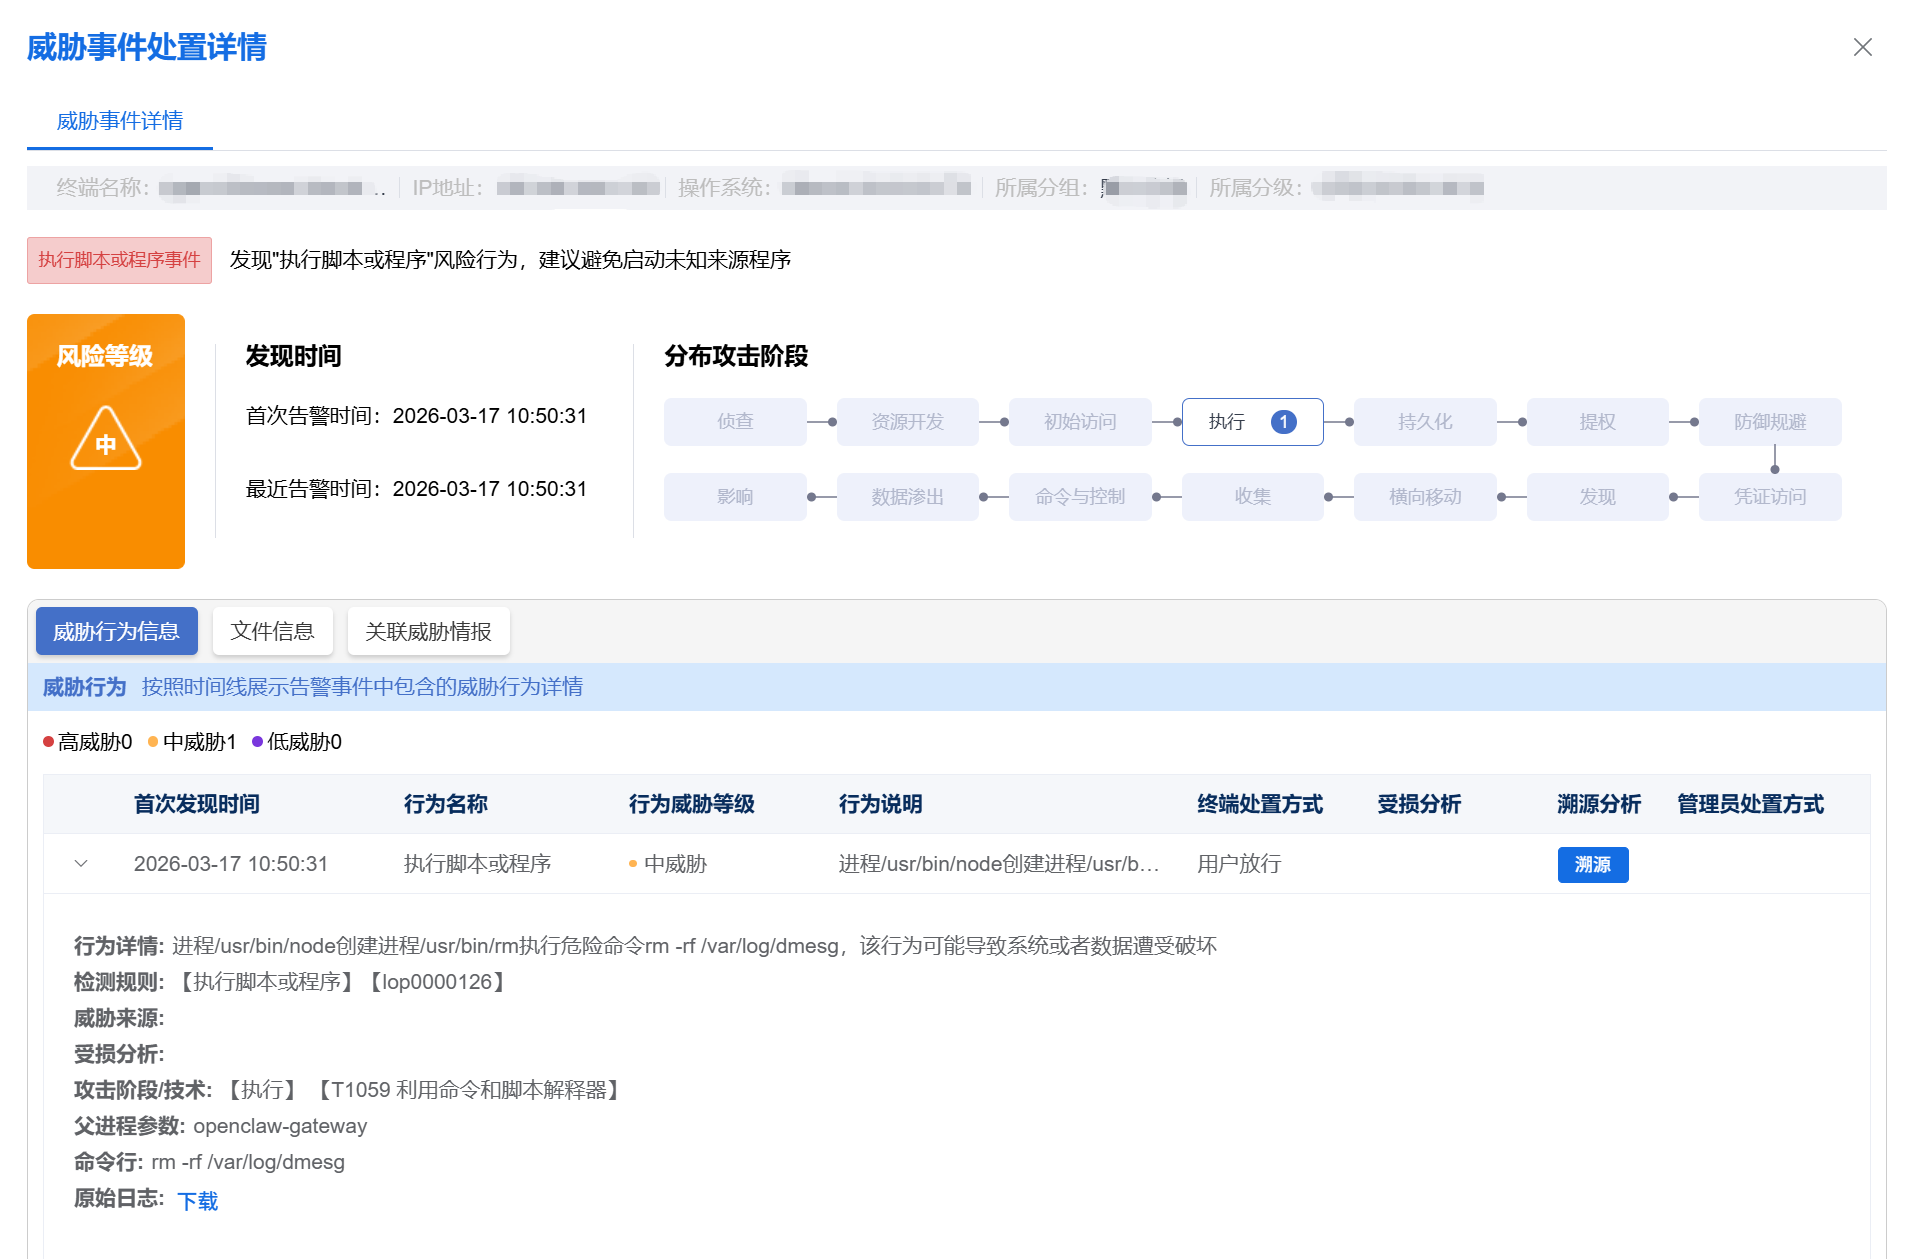
Task: Select the 威胁行为信息 tab
Action: click(116, 631)
